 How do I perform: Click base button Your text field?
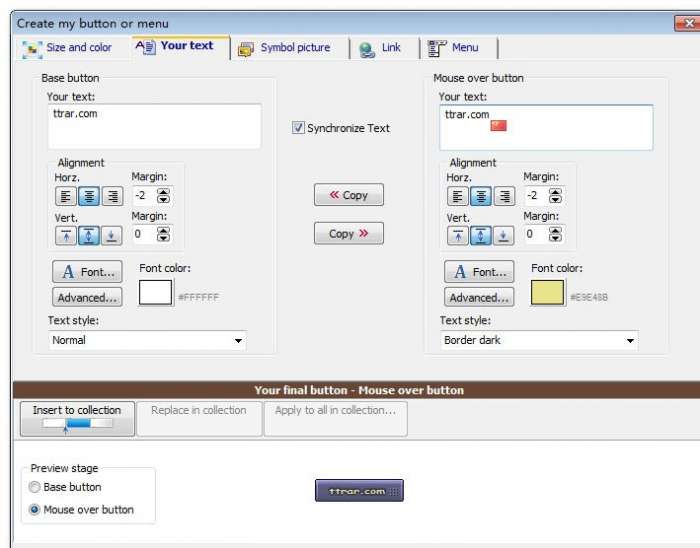point(154,126)
